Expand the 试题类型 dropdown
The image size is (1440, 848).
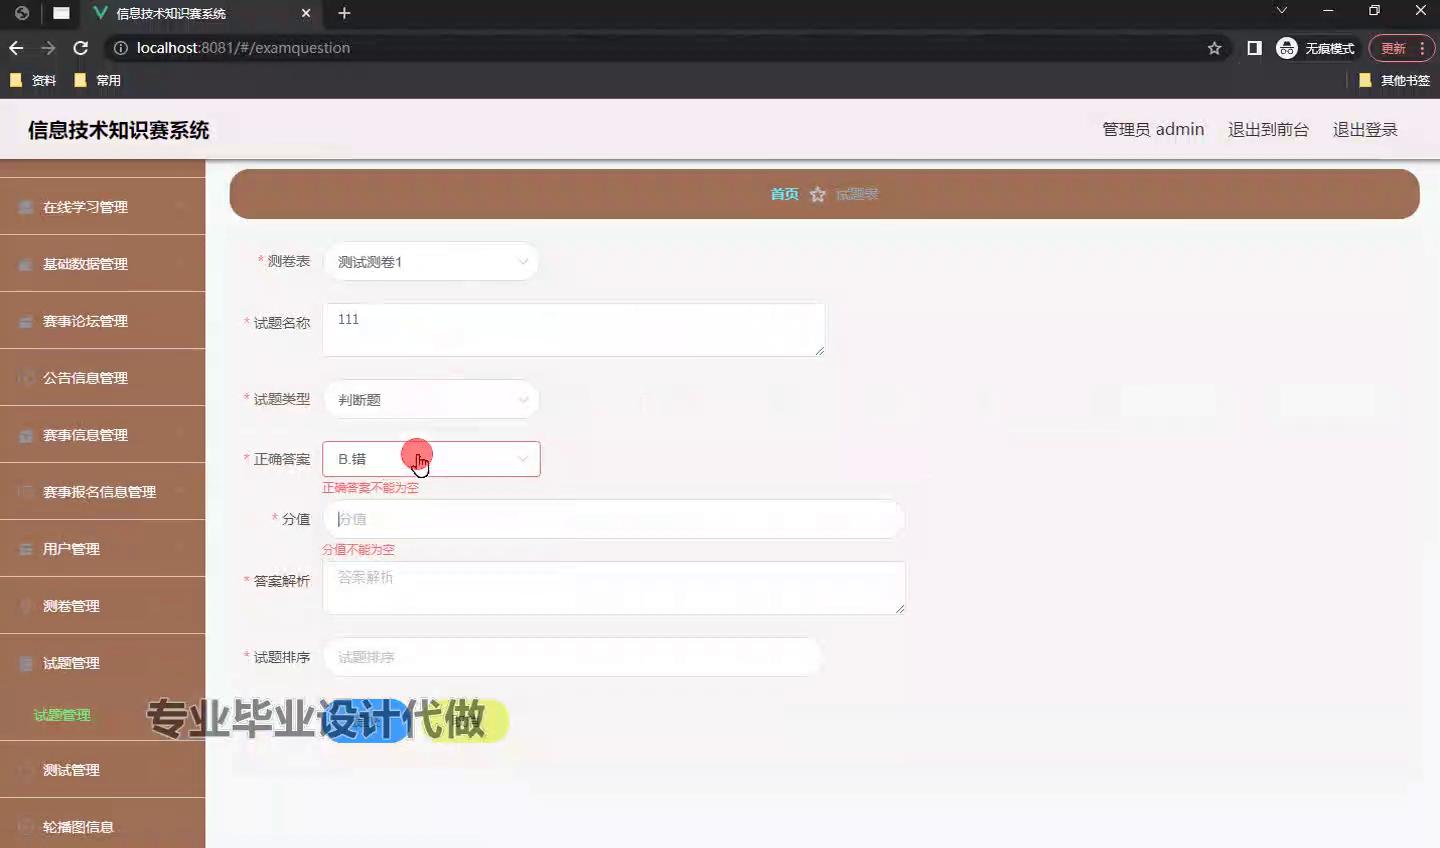[431, 400]
